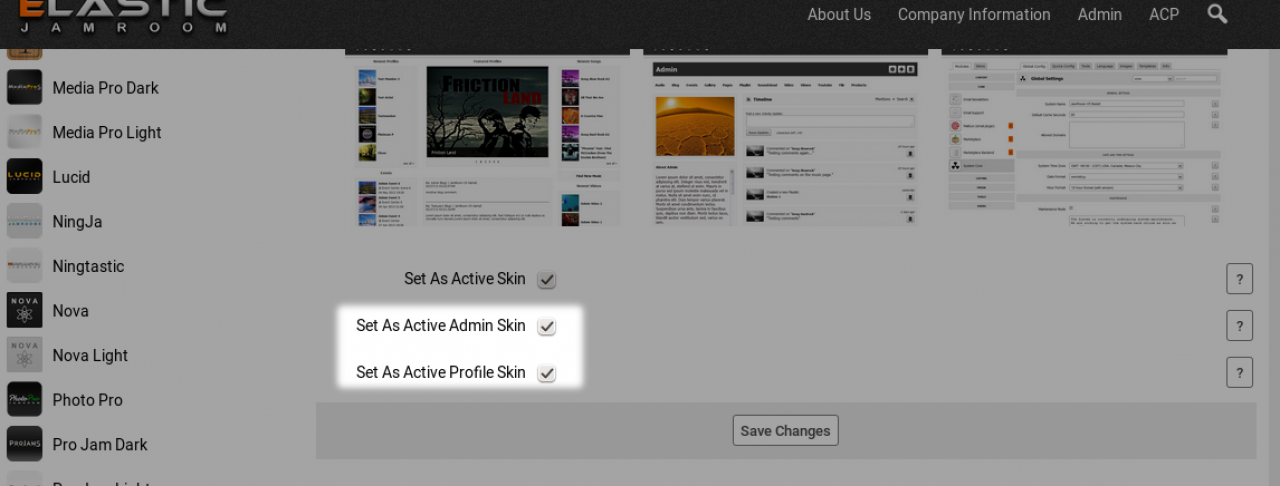Open the Nova Light skin link
Image resolution: width=1280 pixels, height=486 pixels.
tap(90, 355)
